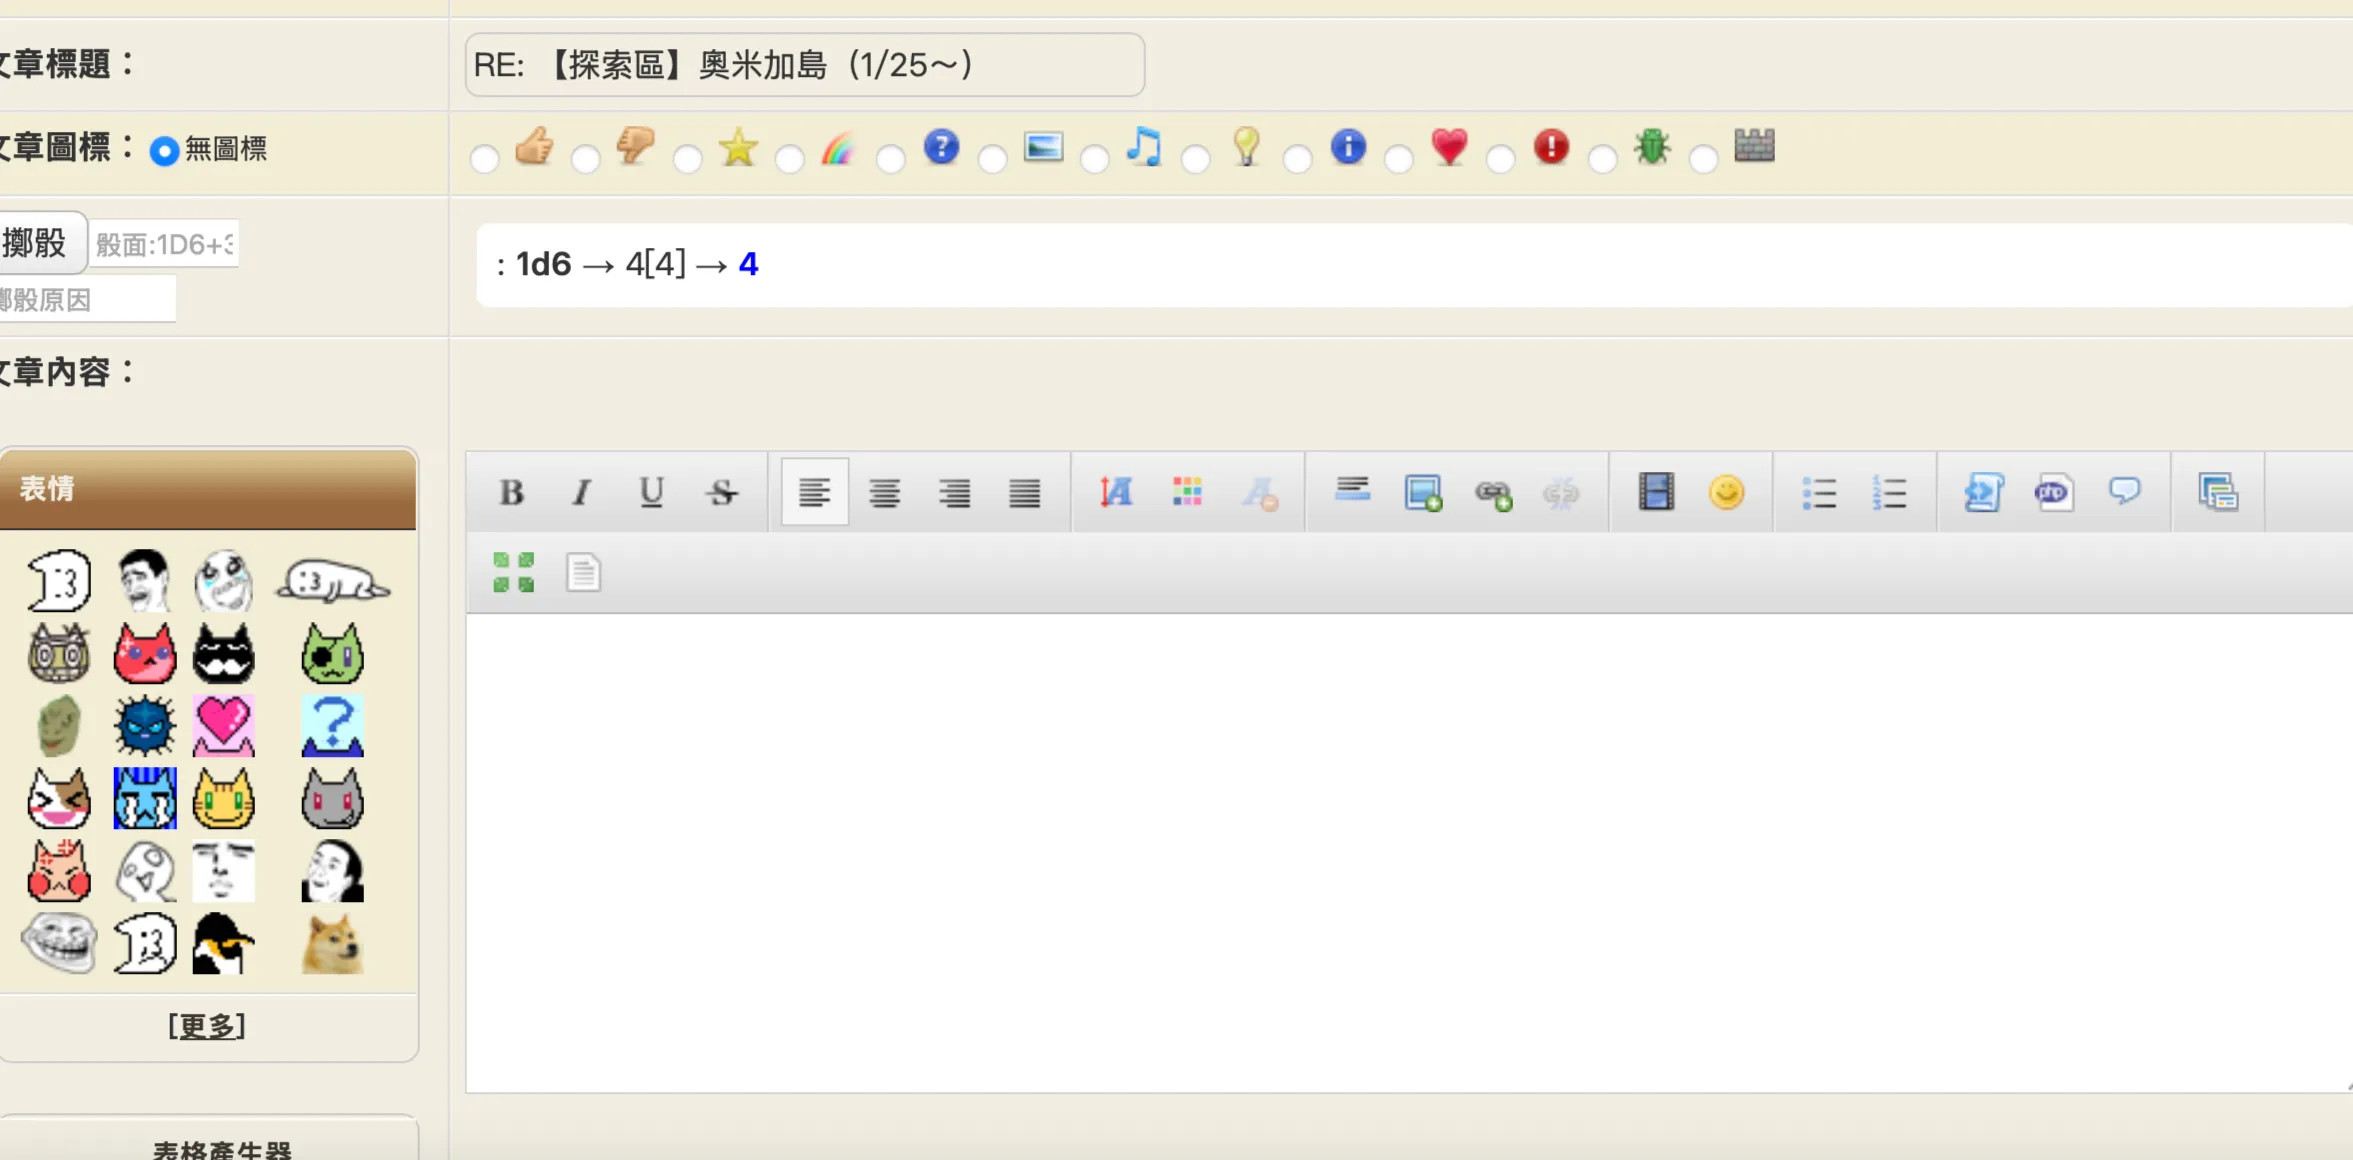2353x1160 pixels.
Task: Select the 無圖標 radio option
Action: pos(164,151)
